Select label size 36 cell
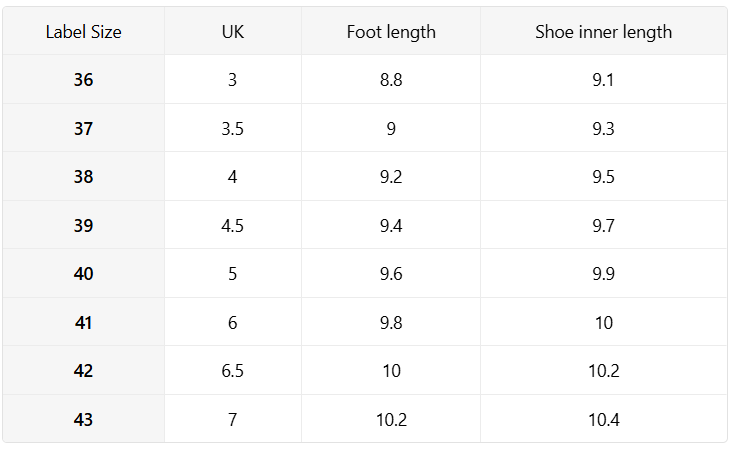Screen dimensions: 730x449 click(x=83, y=79)
